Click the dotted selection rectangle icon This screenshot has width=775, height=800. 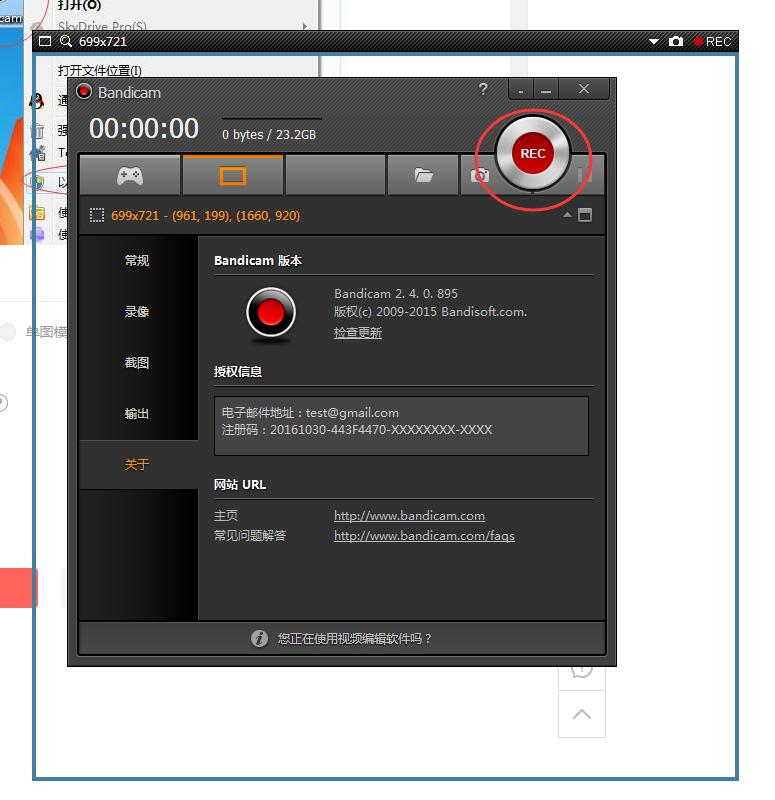[x=96, y=215]
